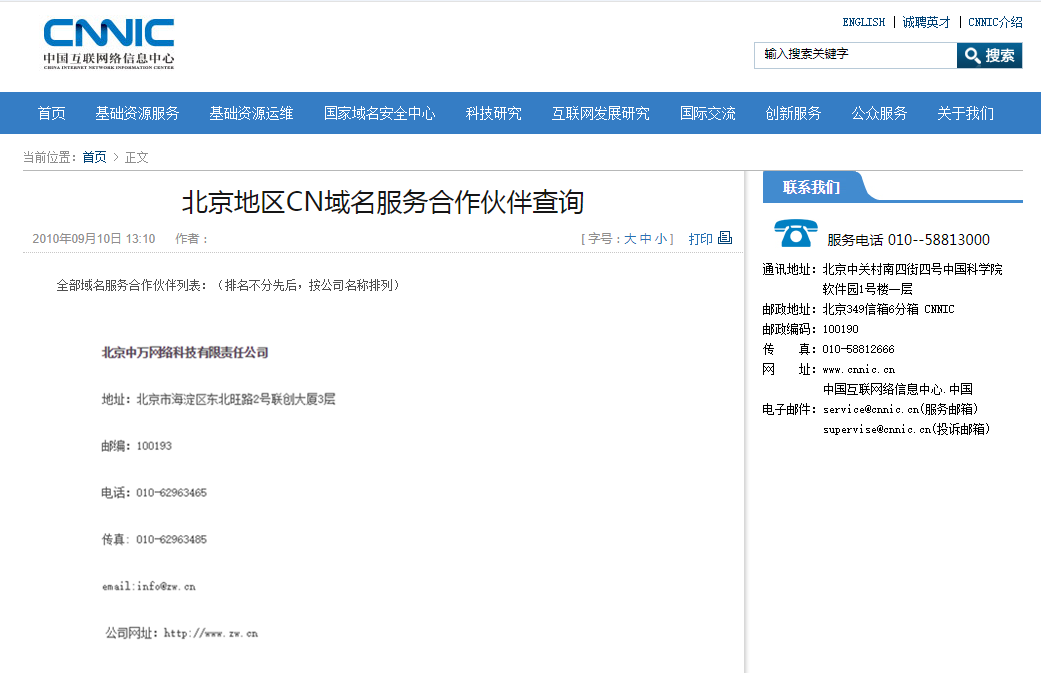Click the service@cnnic.cn service email
Image resolution: width=1041 pixels, height=673 pixels.
[900, 410]
